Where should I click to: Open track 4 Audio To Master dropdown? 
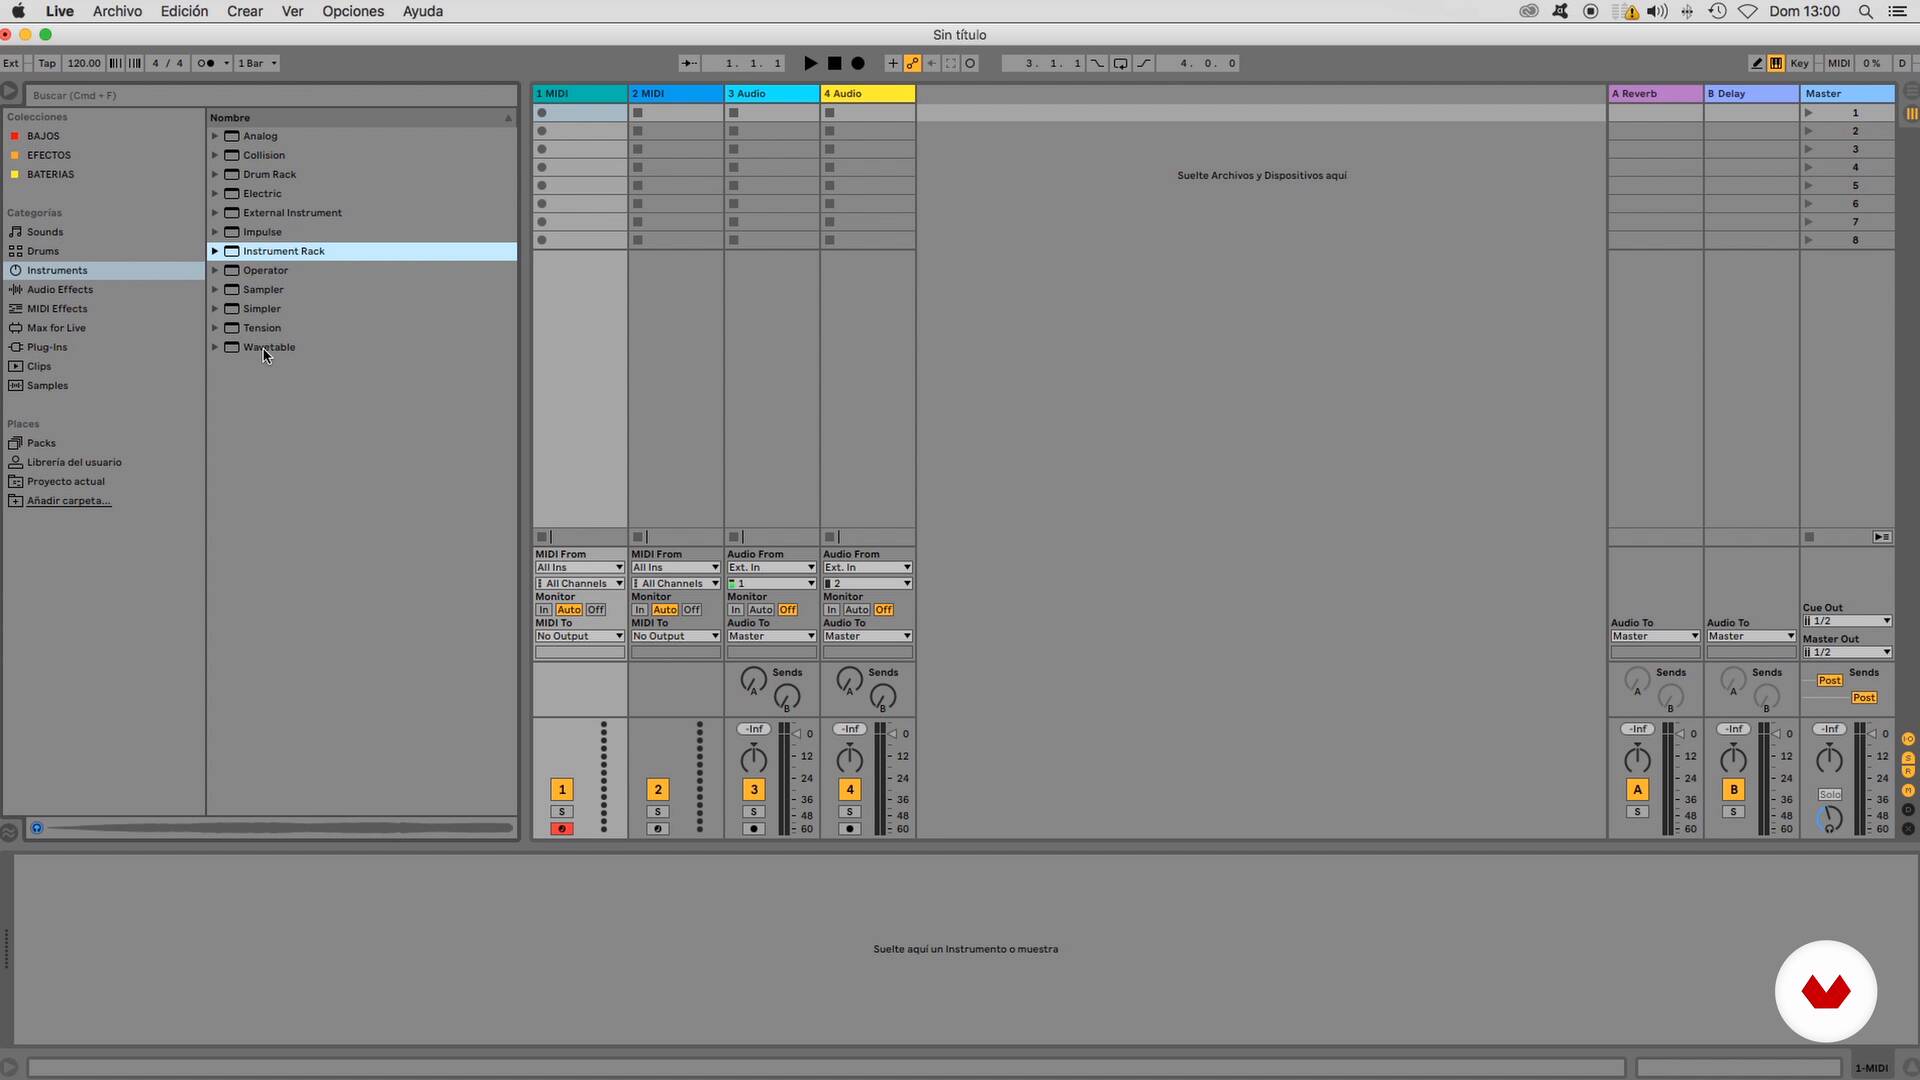click(868, 637)
